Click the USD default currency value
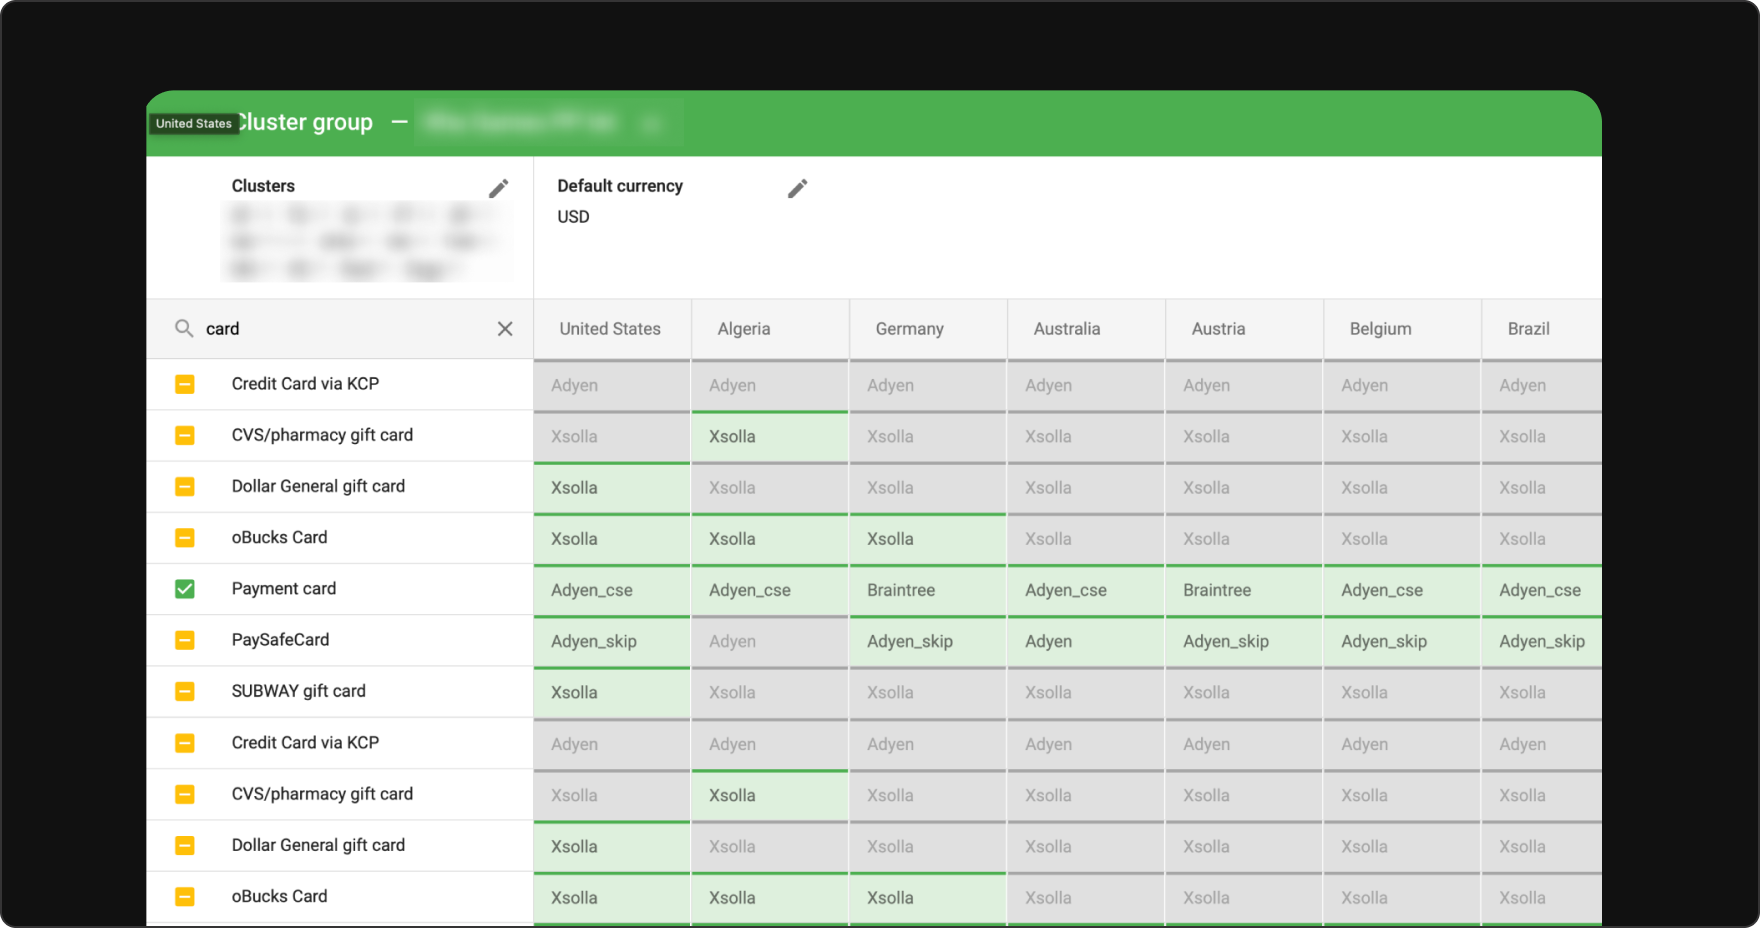The width and height of the screenshot is (1760, 928). pyautogui.click(x=573, y=216)
